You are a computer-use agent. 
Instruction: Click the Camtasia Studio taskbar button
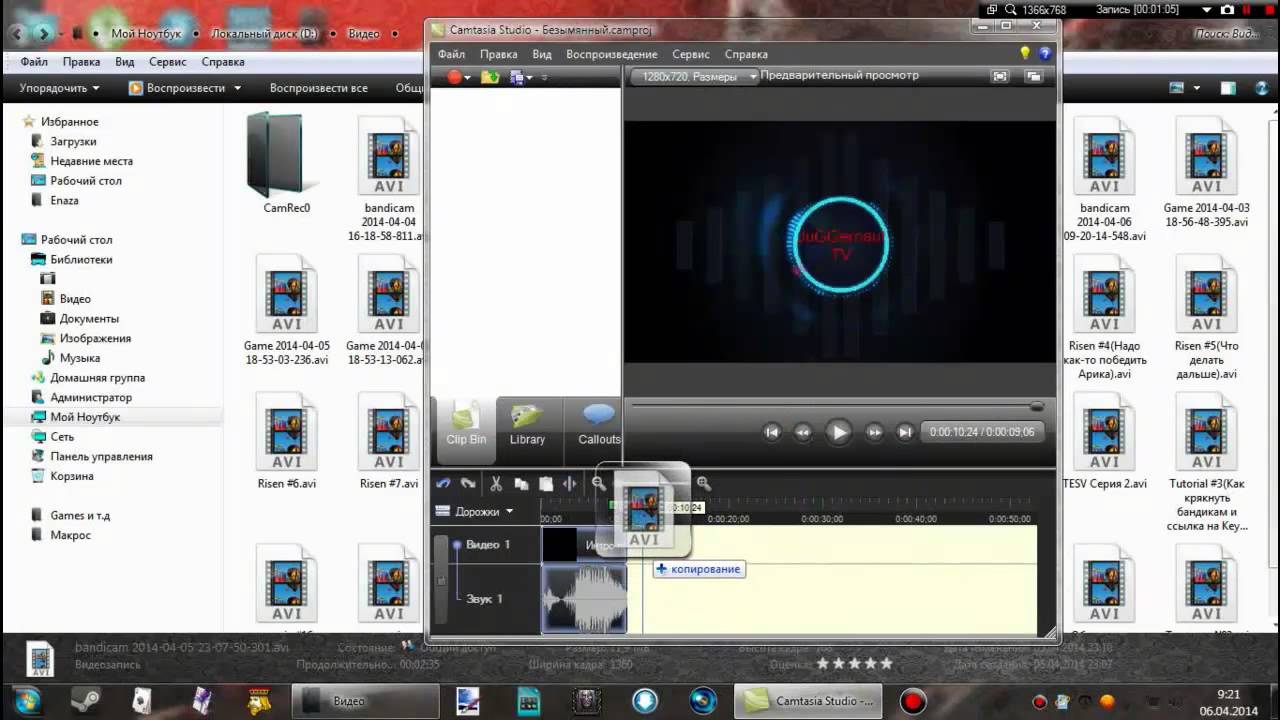pyautogui.click(x=809, y=701)
